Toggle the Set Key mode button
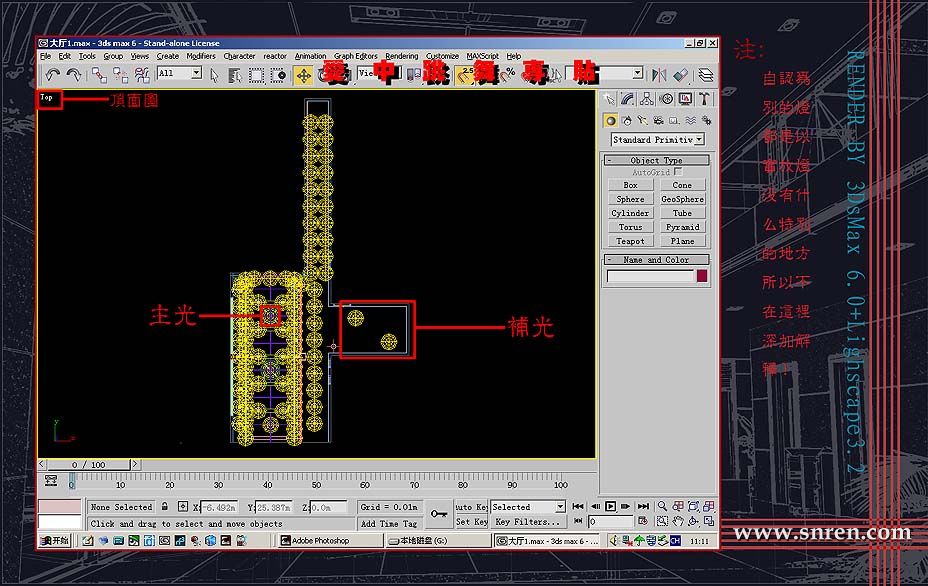The width and height of the screenshot is (928, 586). (x=472, y=522)
